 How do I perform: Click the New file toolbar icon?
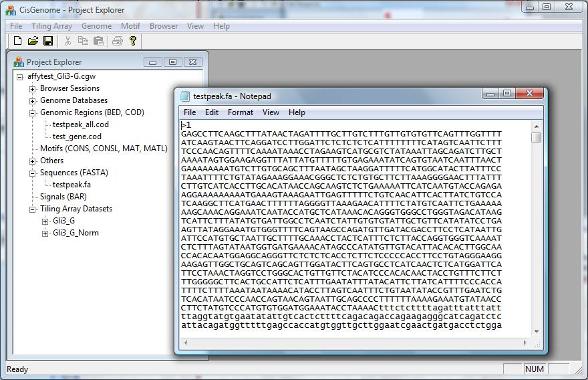(17, 41)
